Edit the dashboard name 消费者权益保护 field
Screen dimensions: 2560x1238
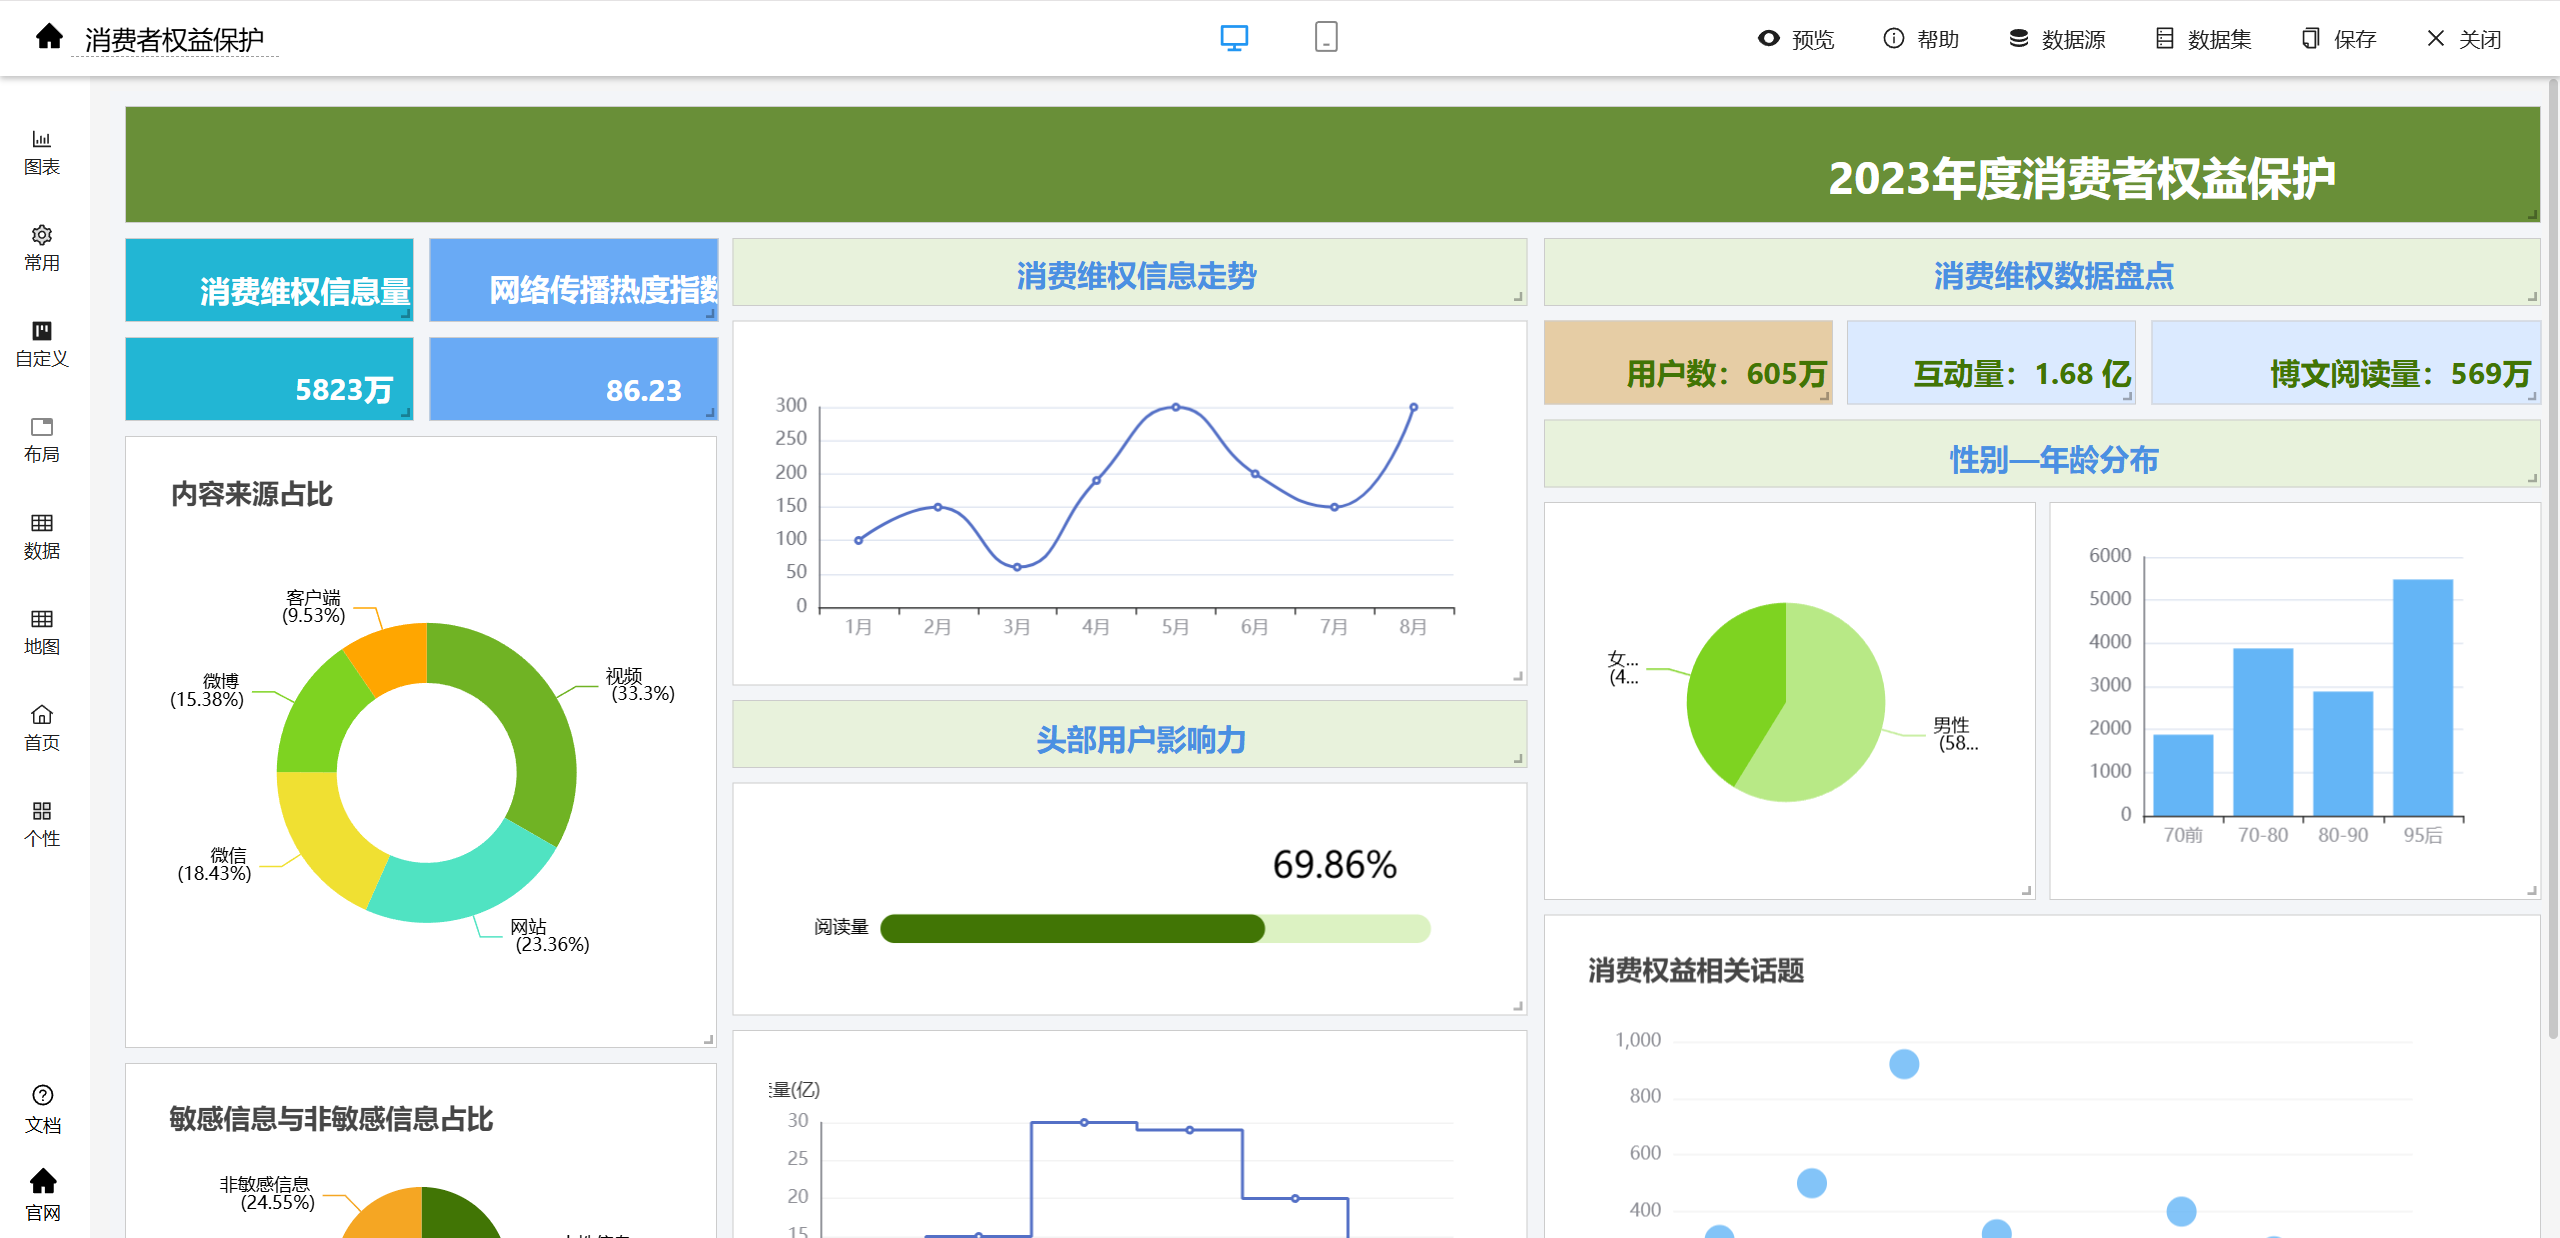pos(174,40)
